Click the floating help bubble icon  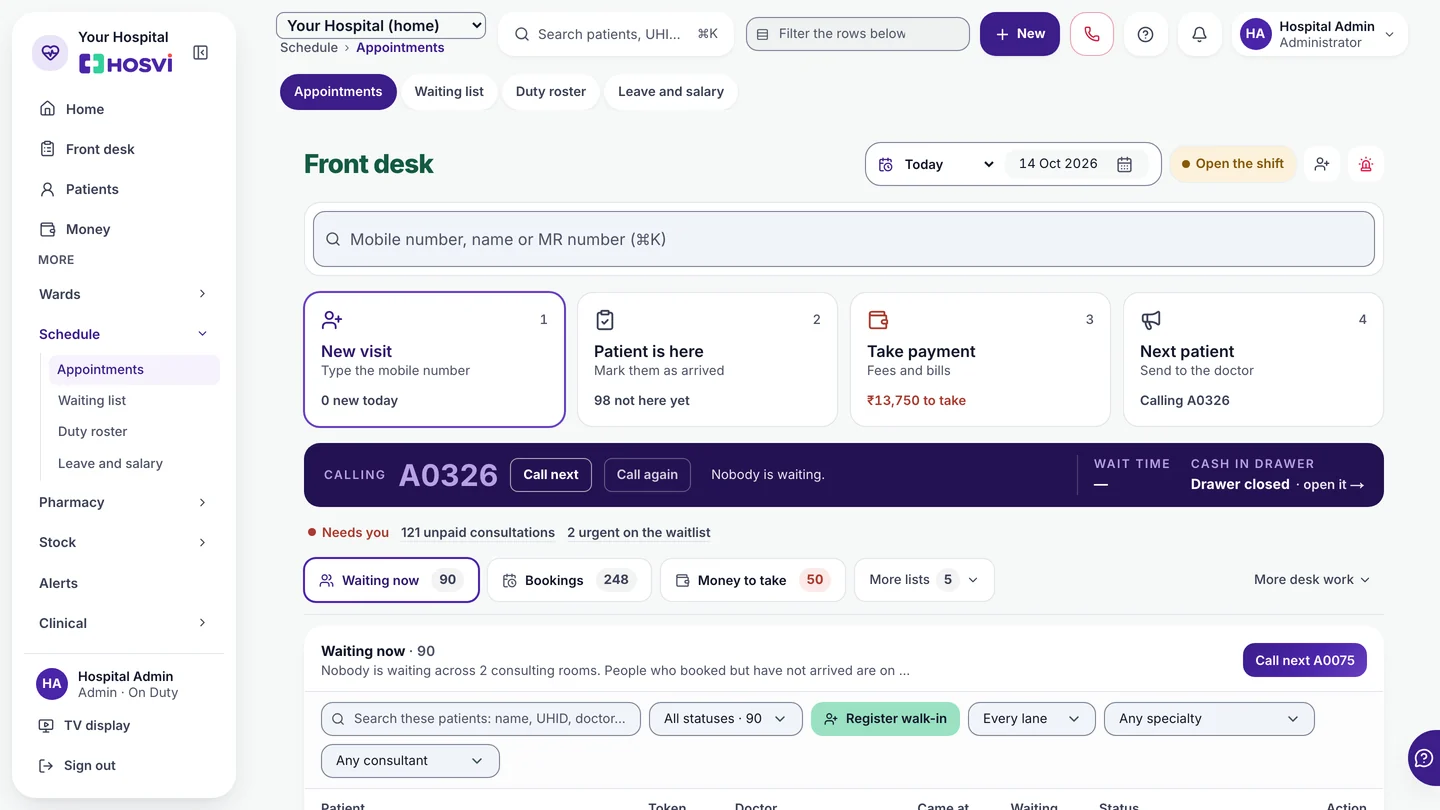coord(1425,758)
